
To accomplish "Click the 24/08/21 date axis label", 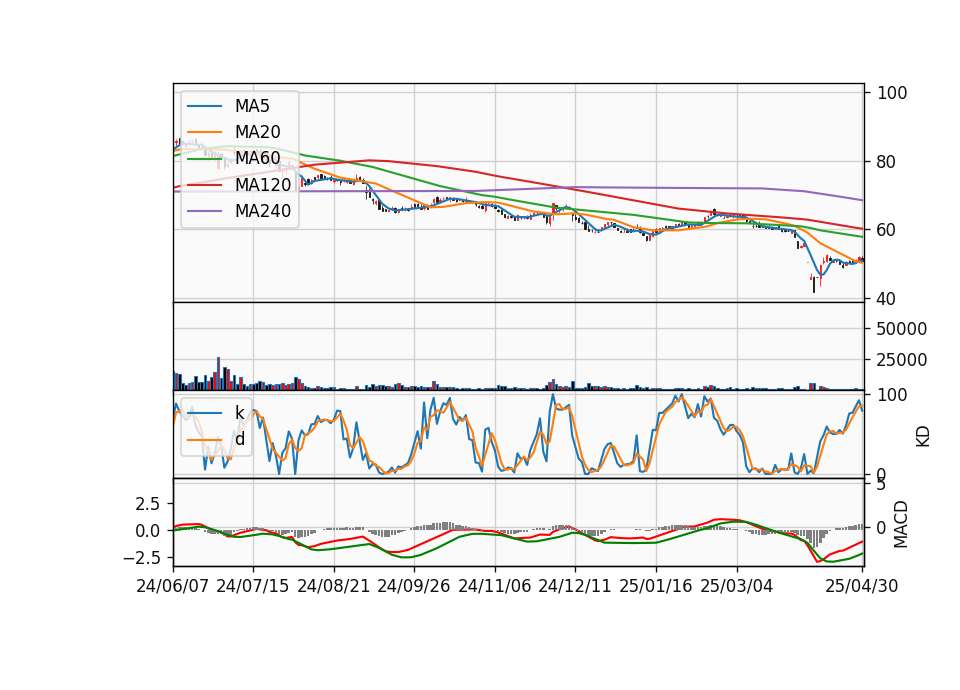I will (334, 586).
